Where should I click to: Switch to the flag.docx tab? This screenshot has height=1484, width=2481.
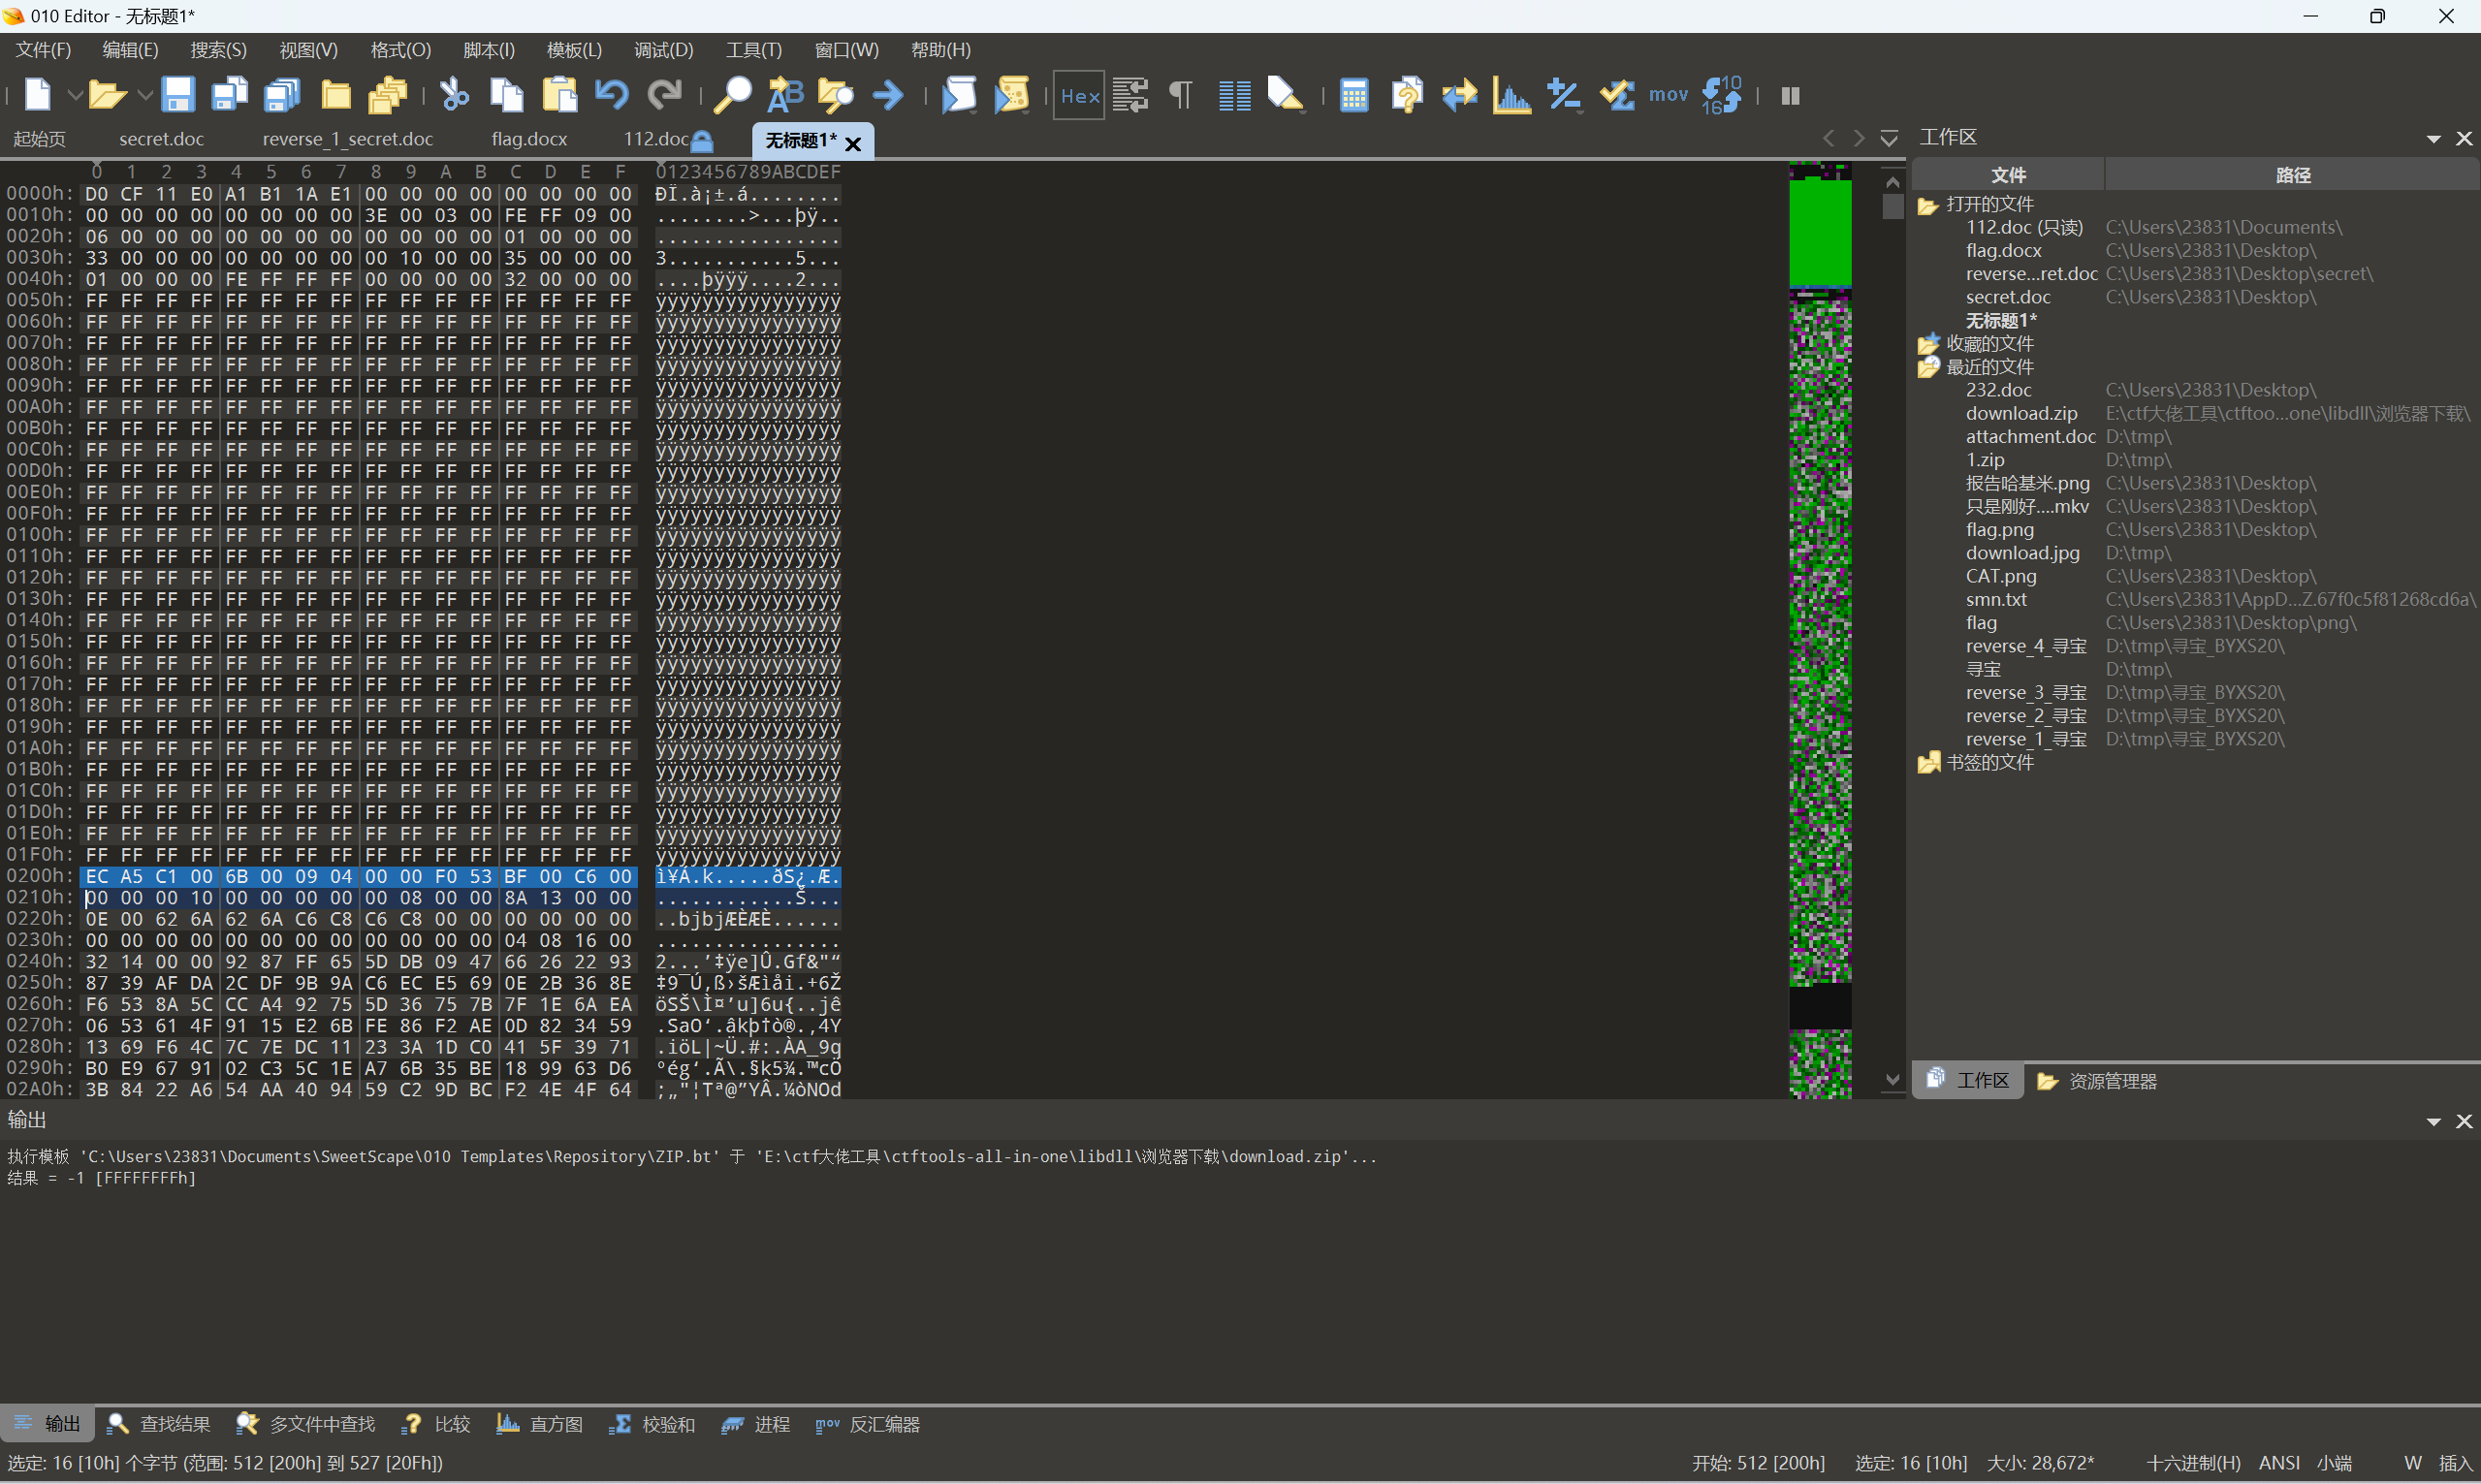529,139
